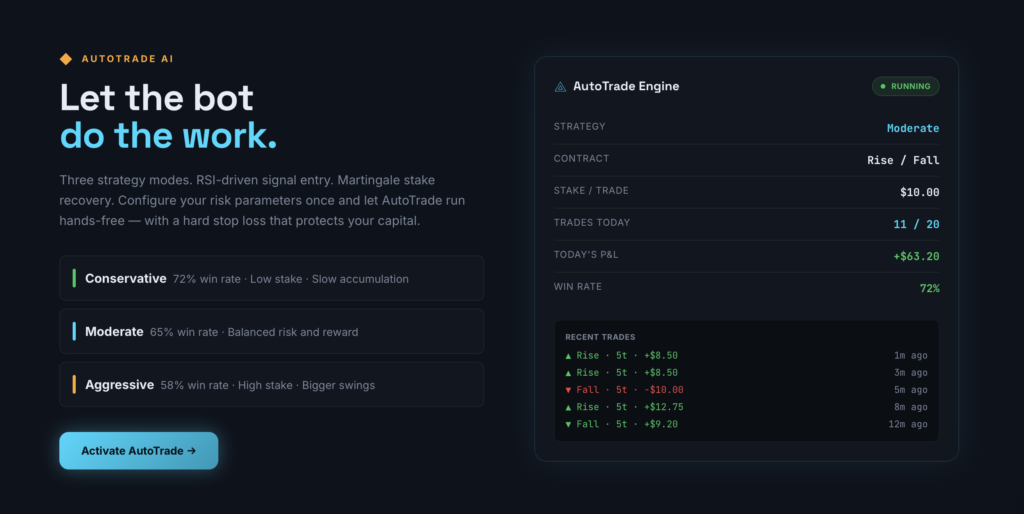Screen dimensions: 1024x514
Task: Click the $10.00 stake value
Action: [x=920, y=192]
